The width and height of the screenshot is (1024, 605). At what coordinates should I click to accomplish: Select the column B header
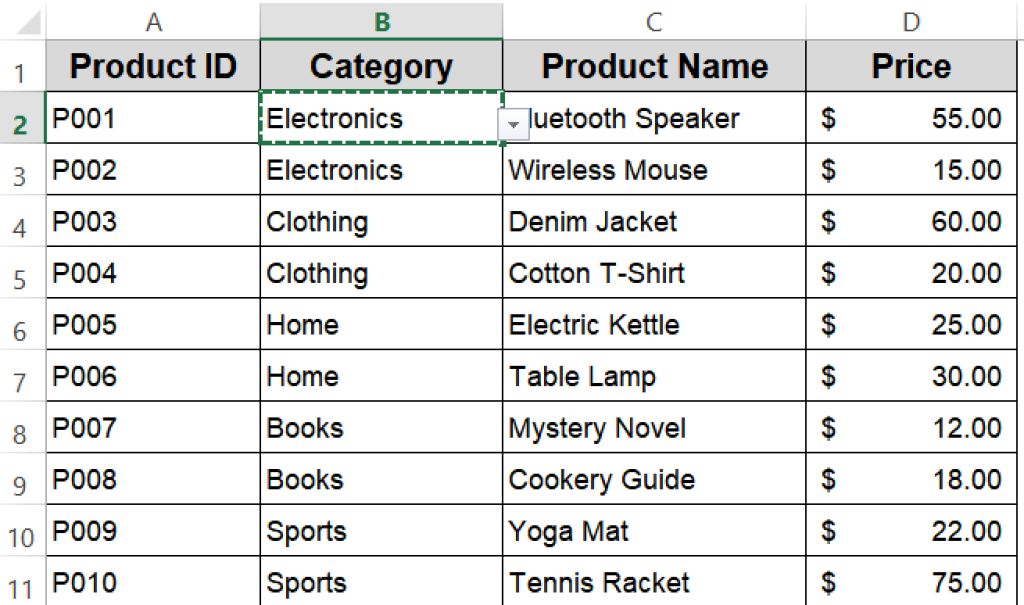[x=381, y=21]
